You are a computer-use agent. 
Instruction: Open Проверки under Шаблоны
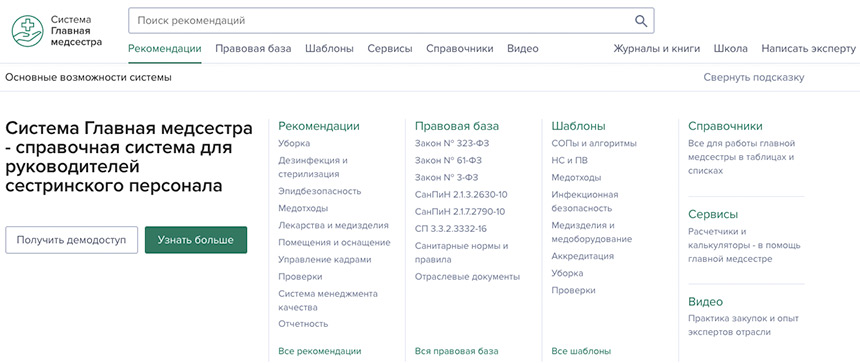pos(573,290)
